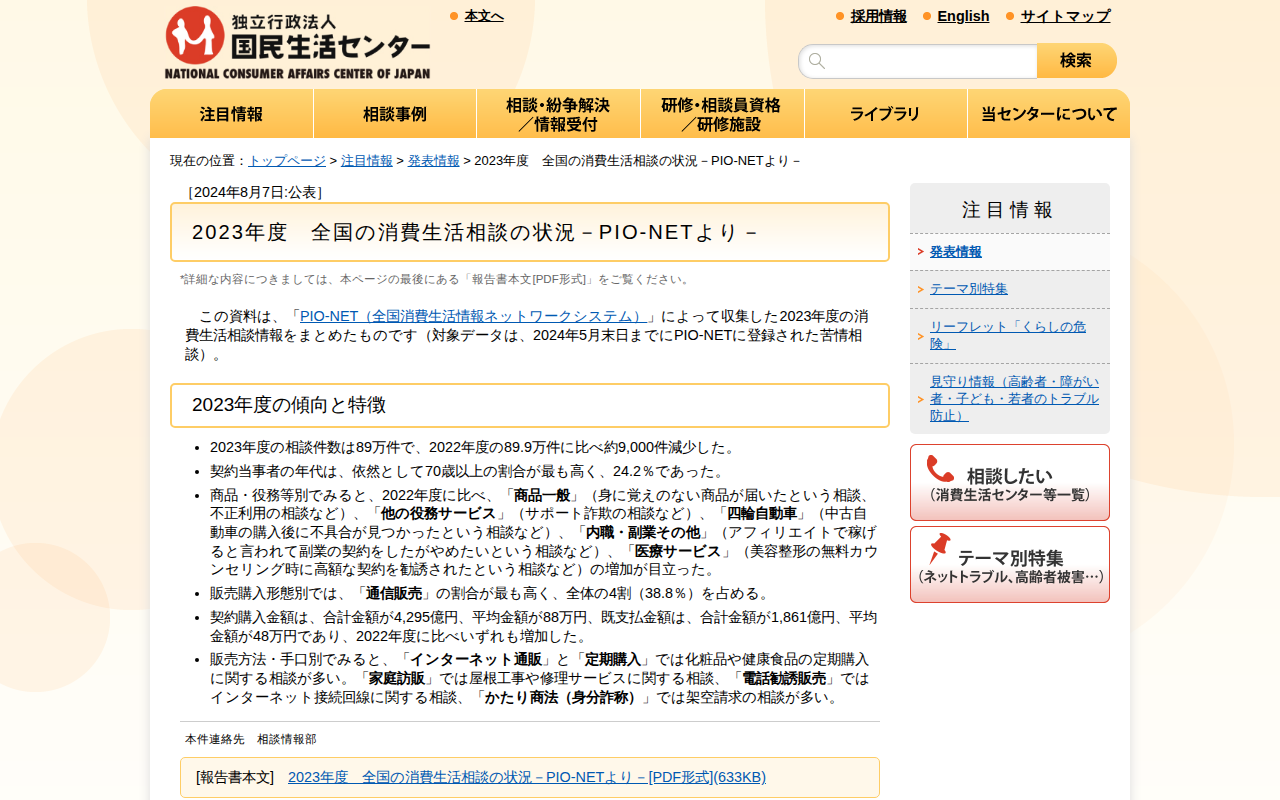Screen dimensions: 1280x800
Task: Click the orange dot beside 本文へ
Action: [454, 16]
